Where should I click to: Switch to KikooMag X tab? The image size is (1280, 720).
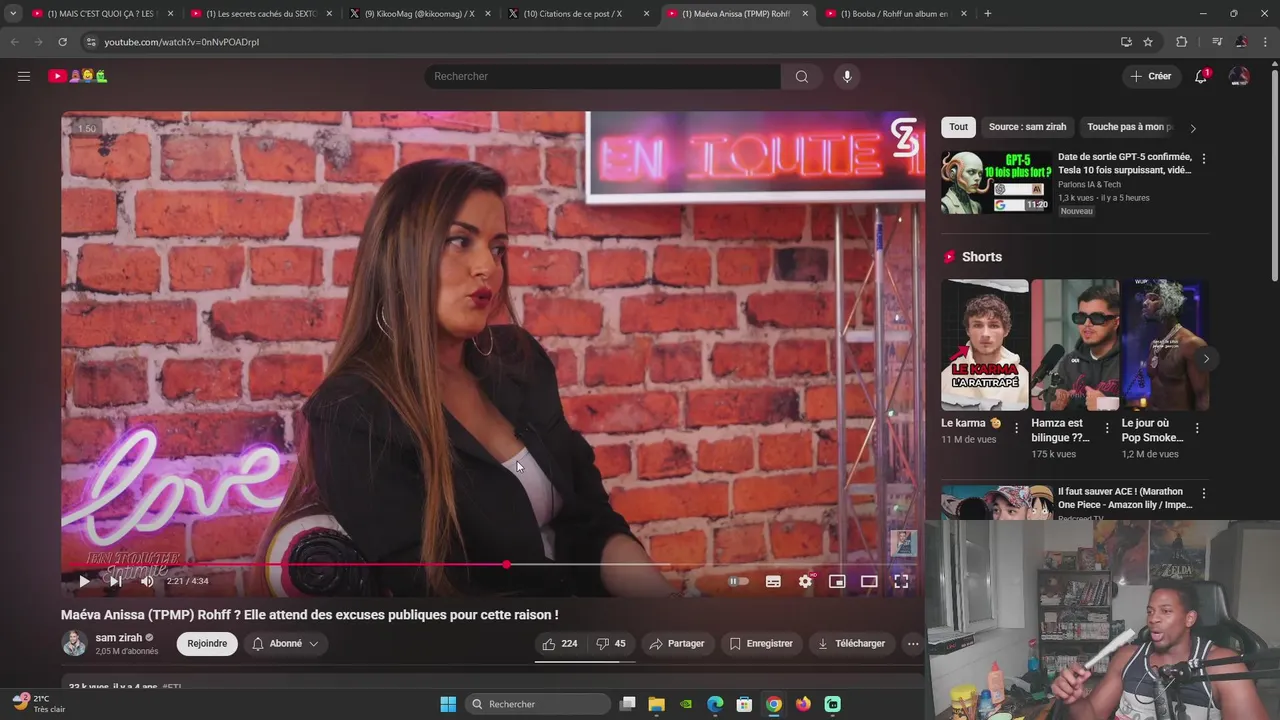click(418, 14)
